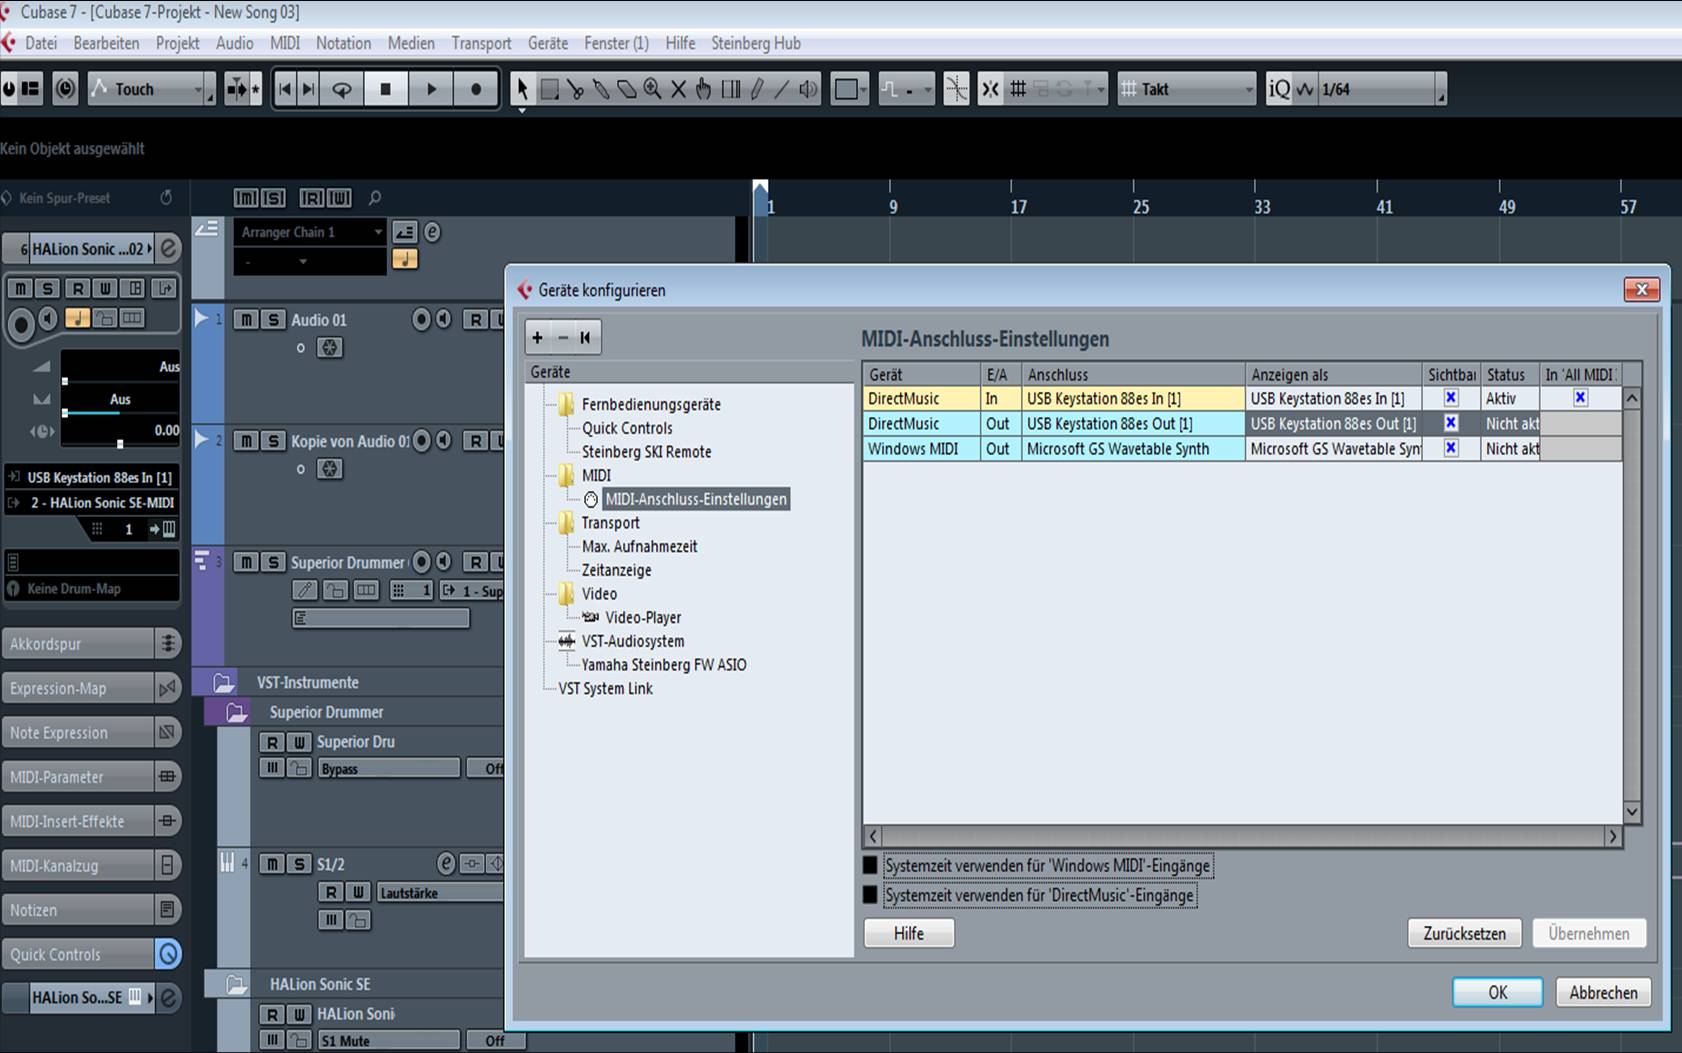Select the Range Selection tool

pos(549,89)
